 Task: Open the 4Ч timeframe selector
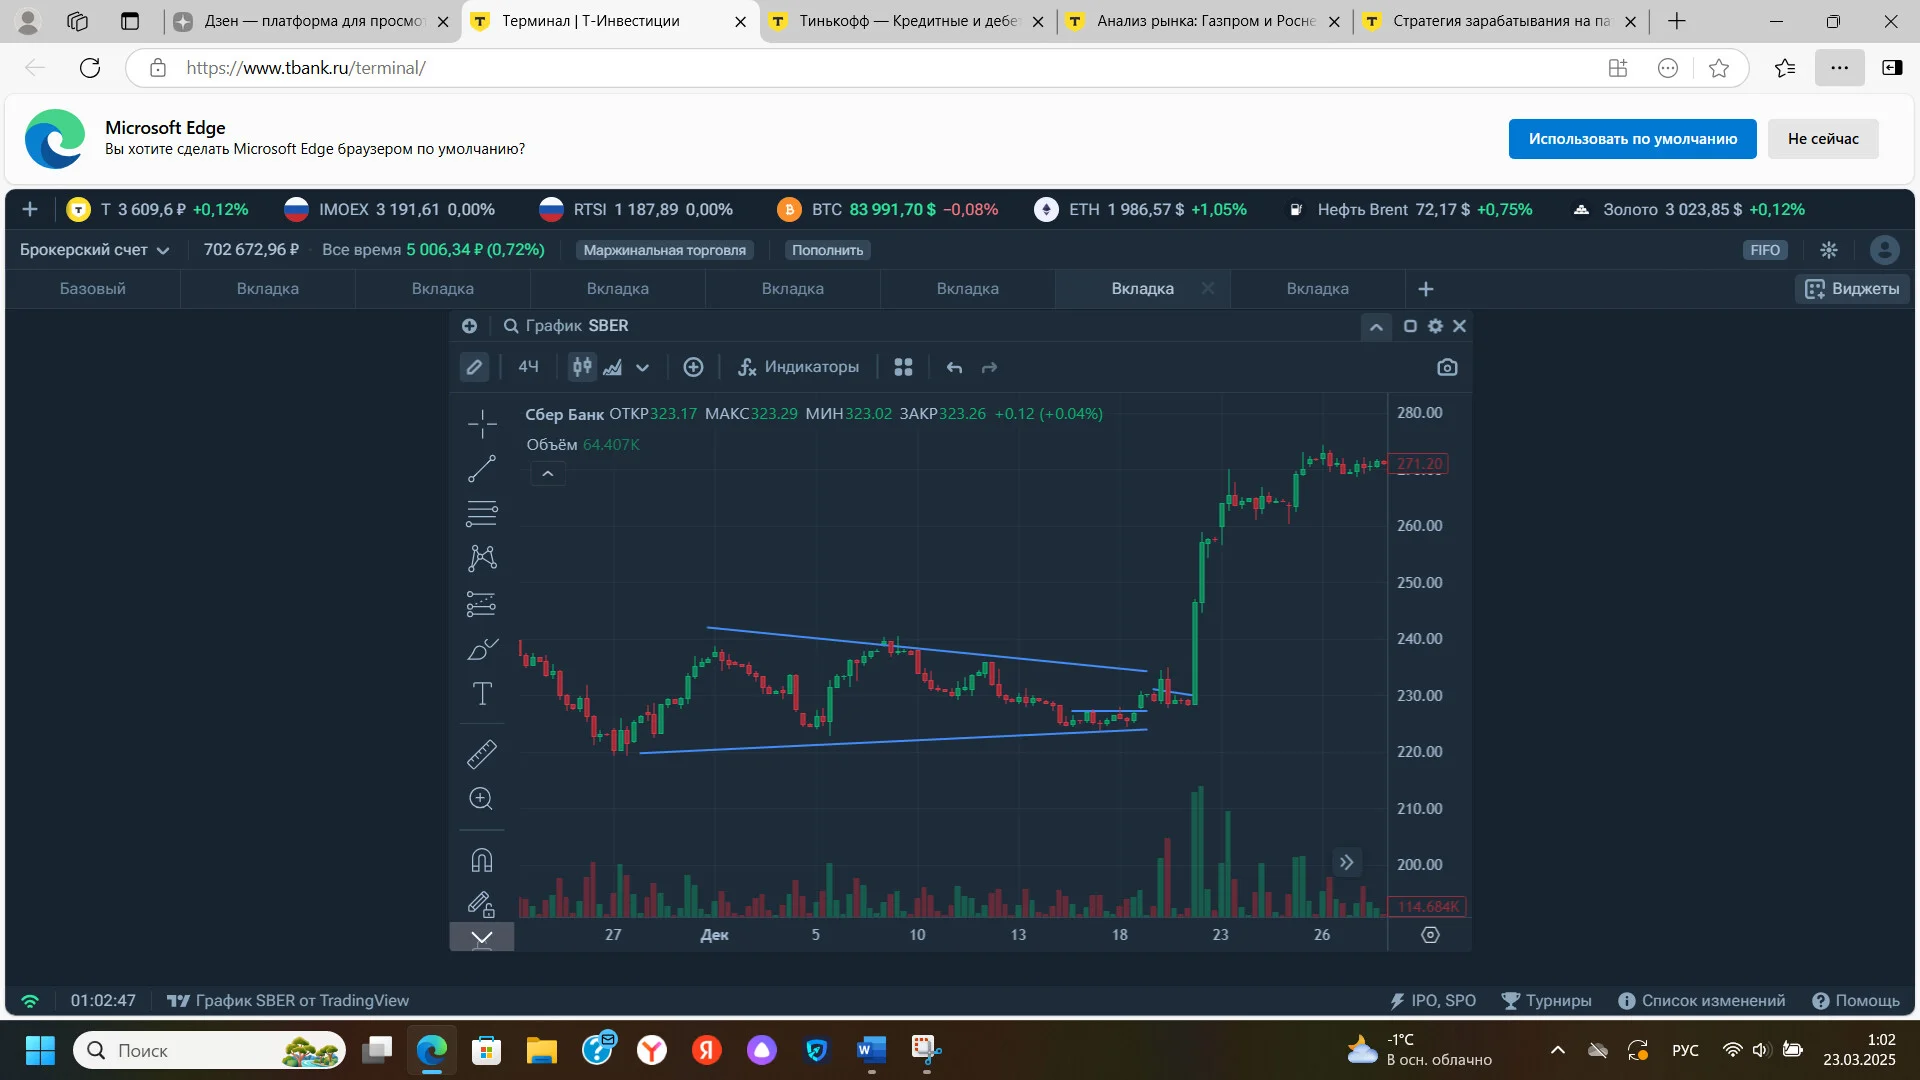(528, 367)
